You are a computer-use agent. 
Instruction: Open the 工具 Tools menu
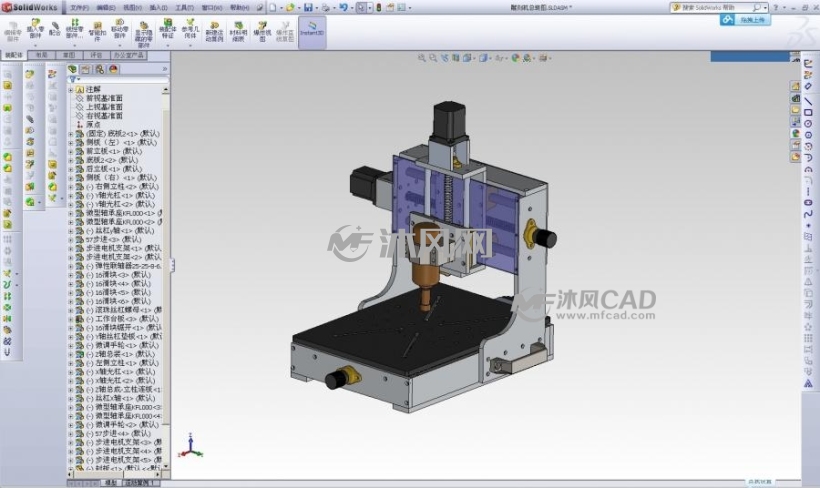(184, 8)
